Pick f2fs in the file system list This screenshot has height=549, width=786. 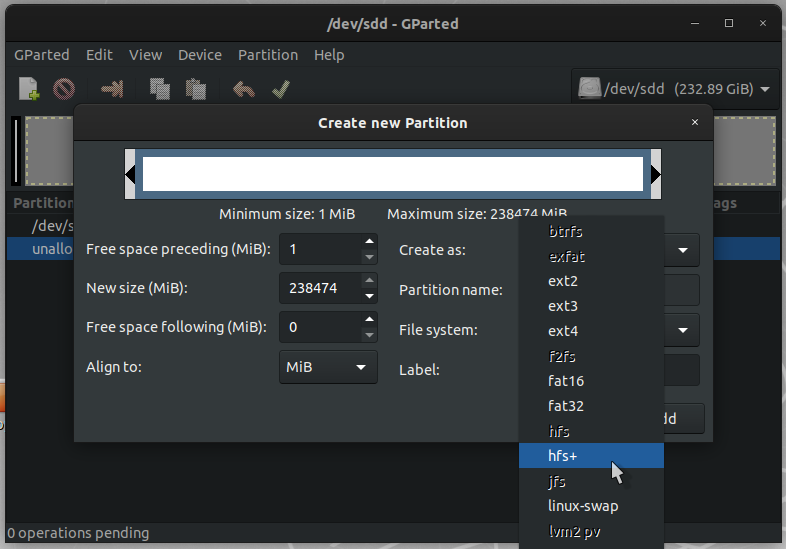click(592, 356)
